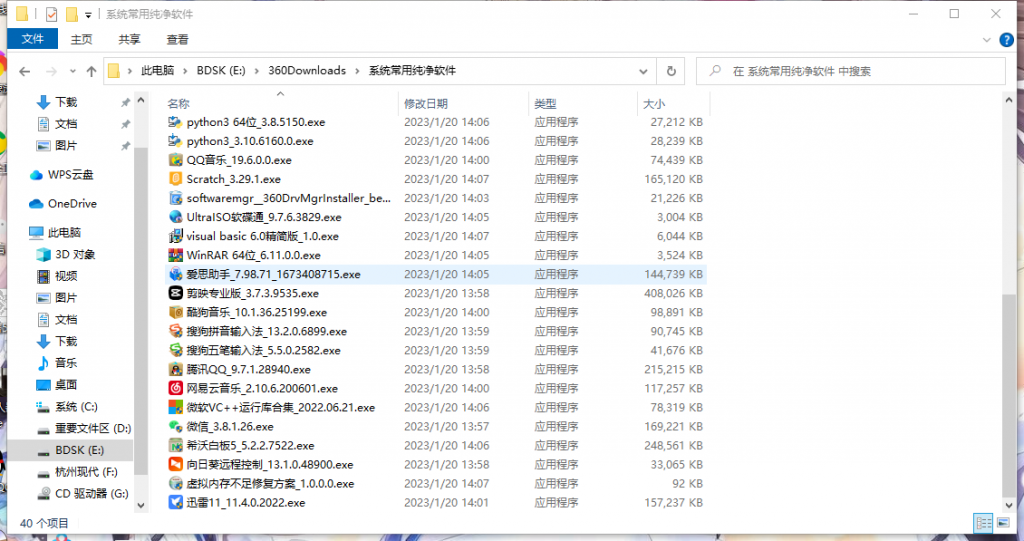Click the 微信_3.8.1.26.exe icon
Image resolution: width=1024 pixels, height=541 pixels.
click(175, 426)
